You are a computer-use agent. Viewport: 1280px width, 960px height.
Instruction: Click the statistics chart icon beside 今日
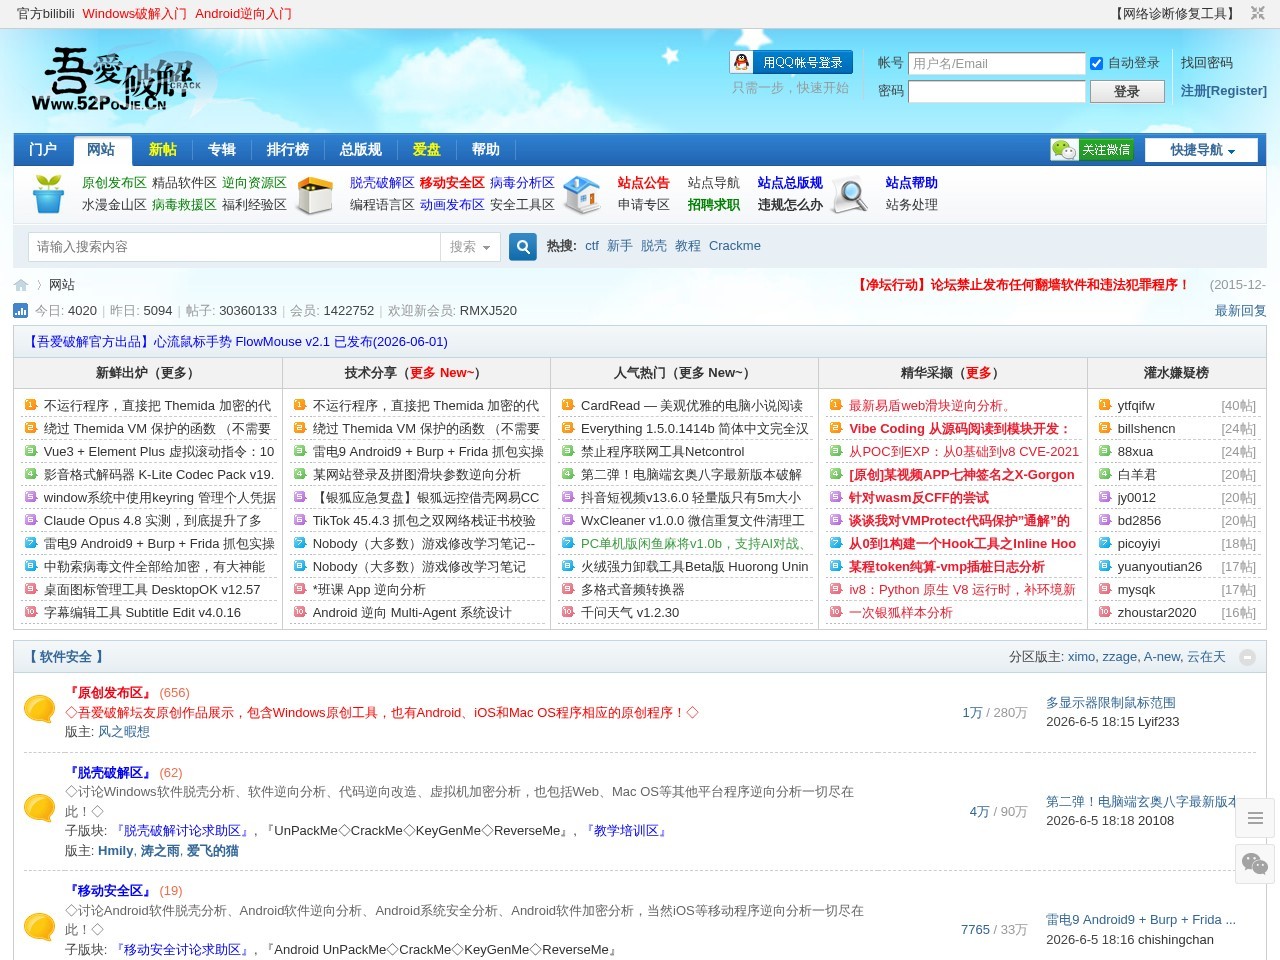coord(21,311)
